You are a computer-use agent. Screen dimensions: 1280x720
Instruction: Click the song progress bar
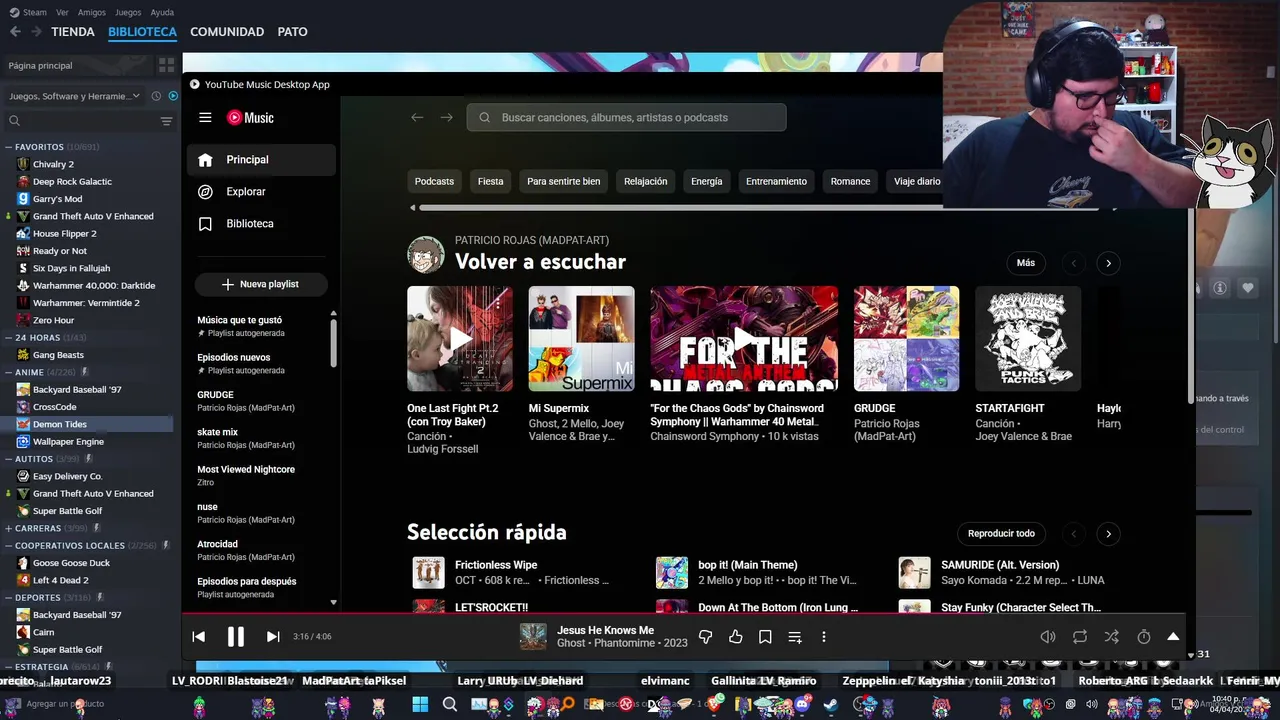[x=684, y=612]
